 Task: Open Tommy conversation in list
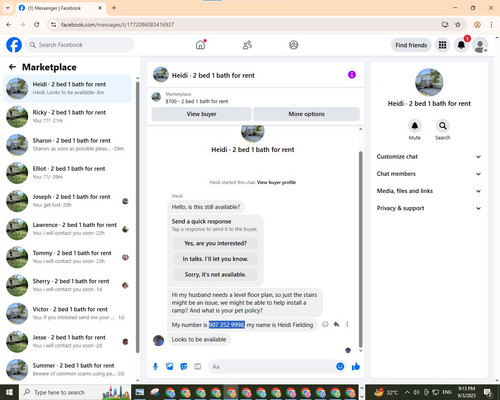click(x=67, y=257)
